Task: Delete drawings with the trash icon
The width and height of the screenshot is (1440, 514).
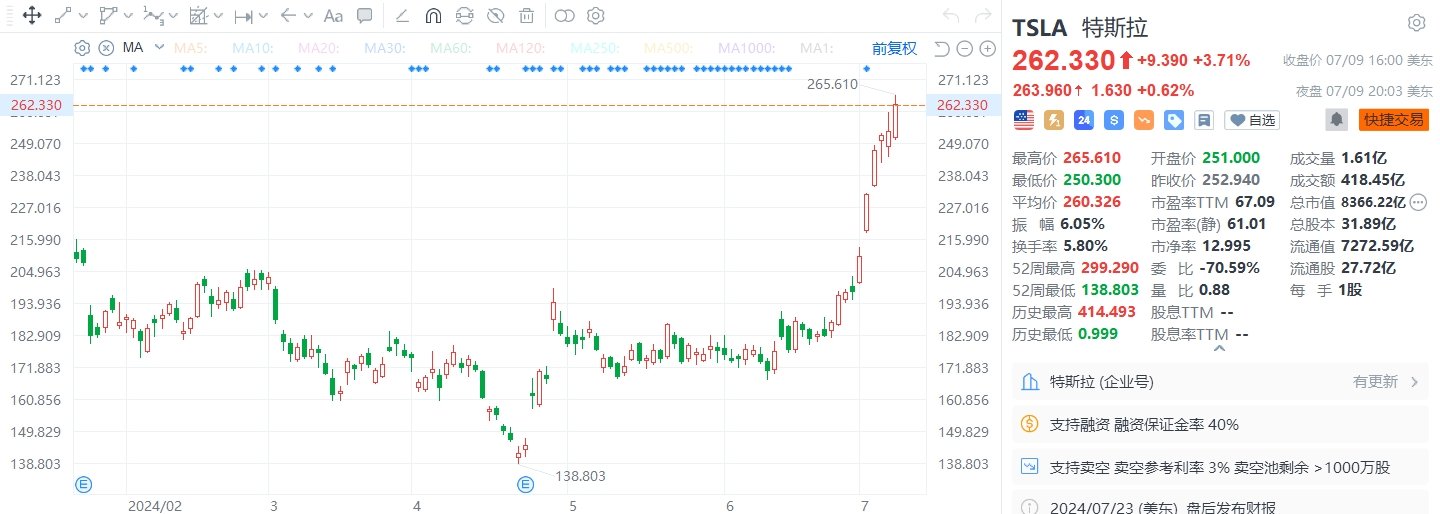Action: [x=526, y=15]
